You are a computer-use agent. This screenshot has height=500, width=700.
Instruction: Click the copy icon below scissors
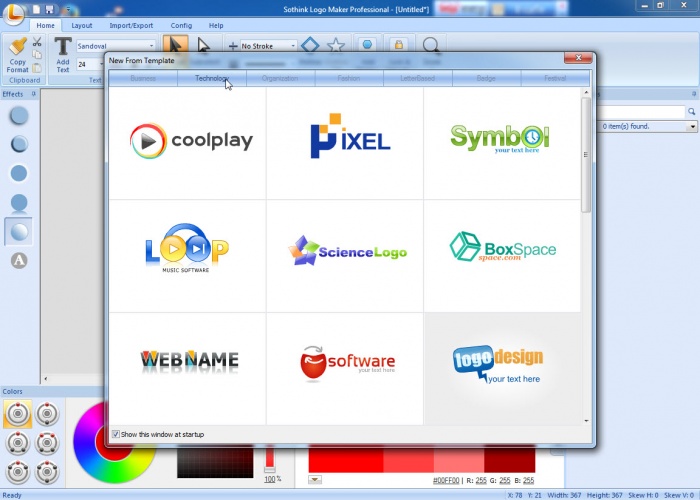[x=38, y=54]
